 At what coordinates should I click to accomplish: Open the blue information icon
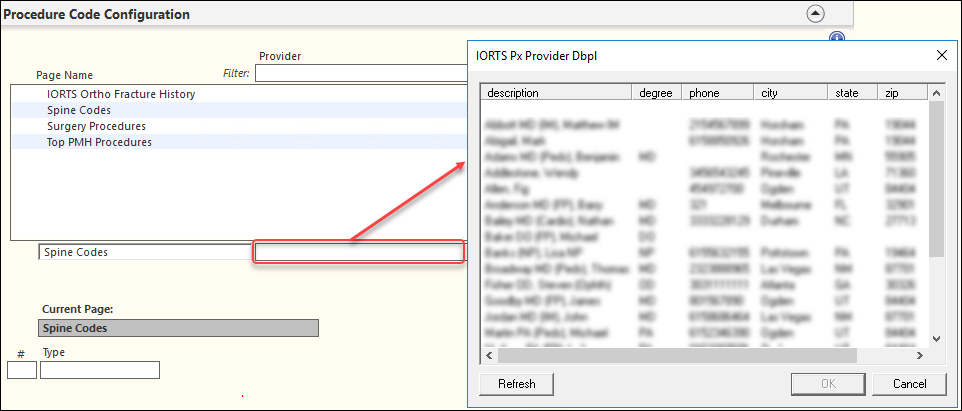coord(837,37)
